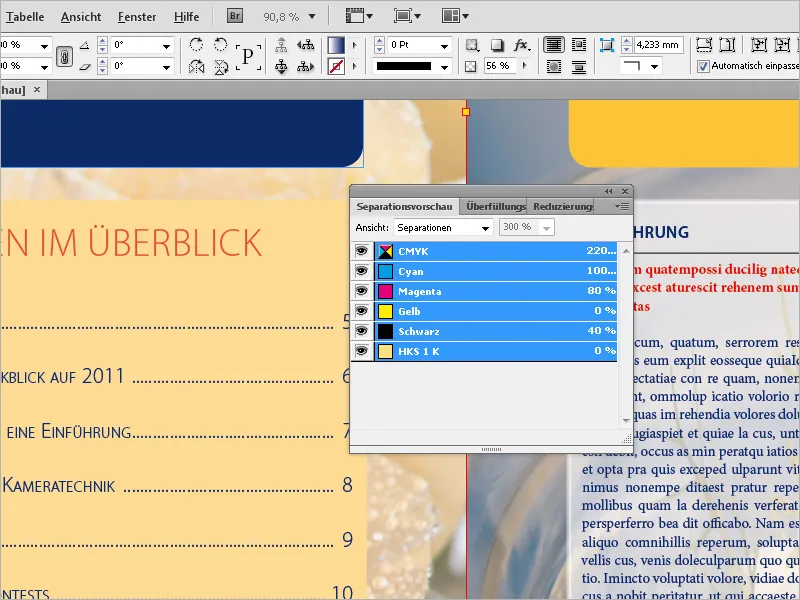Click the Select Container icon
The height and width of the screenshot is (600, 800).
(x=281, y=45)
